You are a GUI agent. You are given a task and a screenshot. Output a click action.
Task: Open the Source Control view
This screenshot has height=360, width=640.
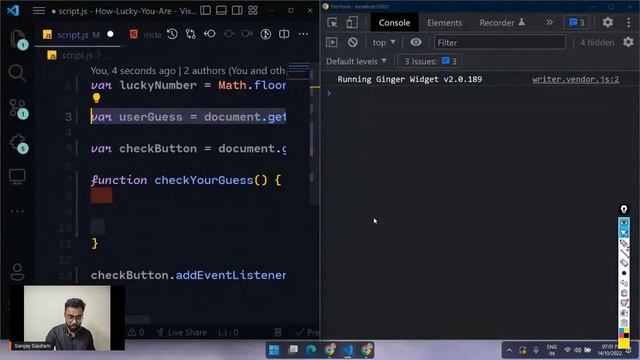coord(18,108)
